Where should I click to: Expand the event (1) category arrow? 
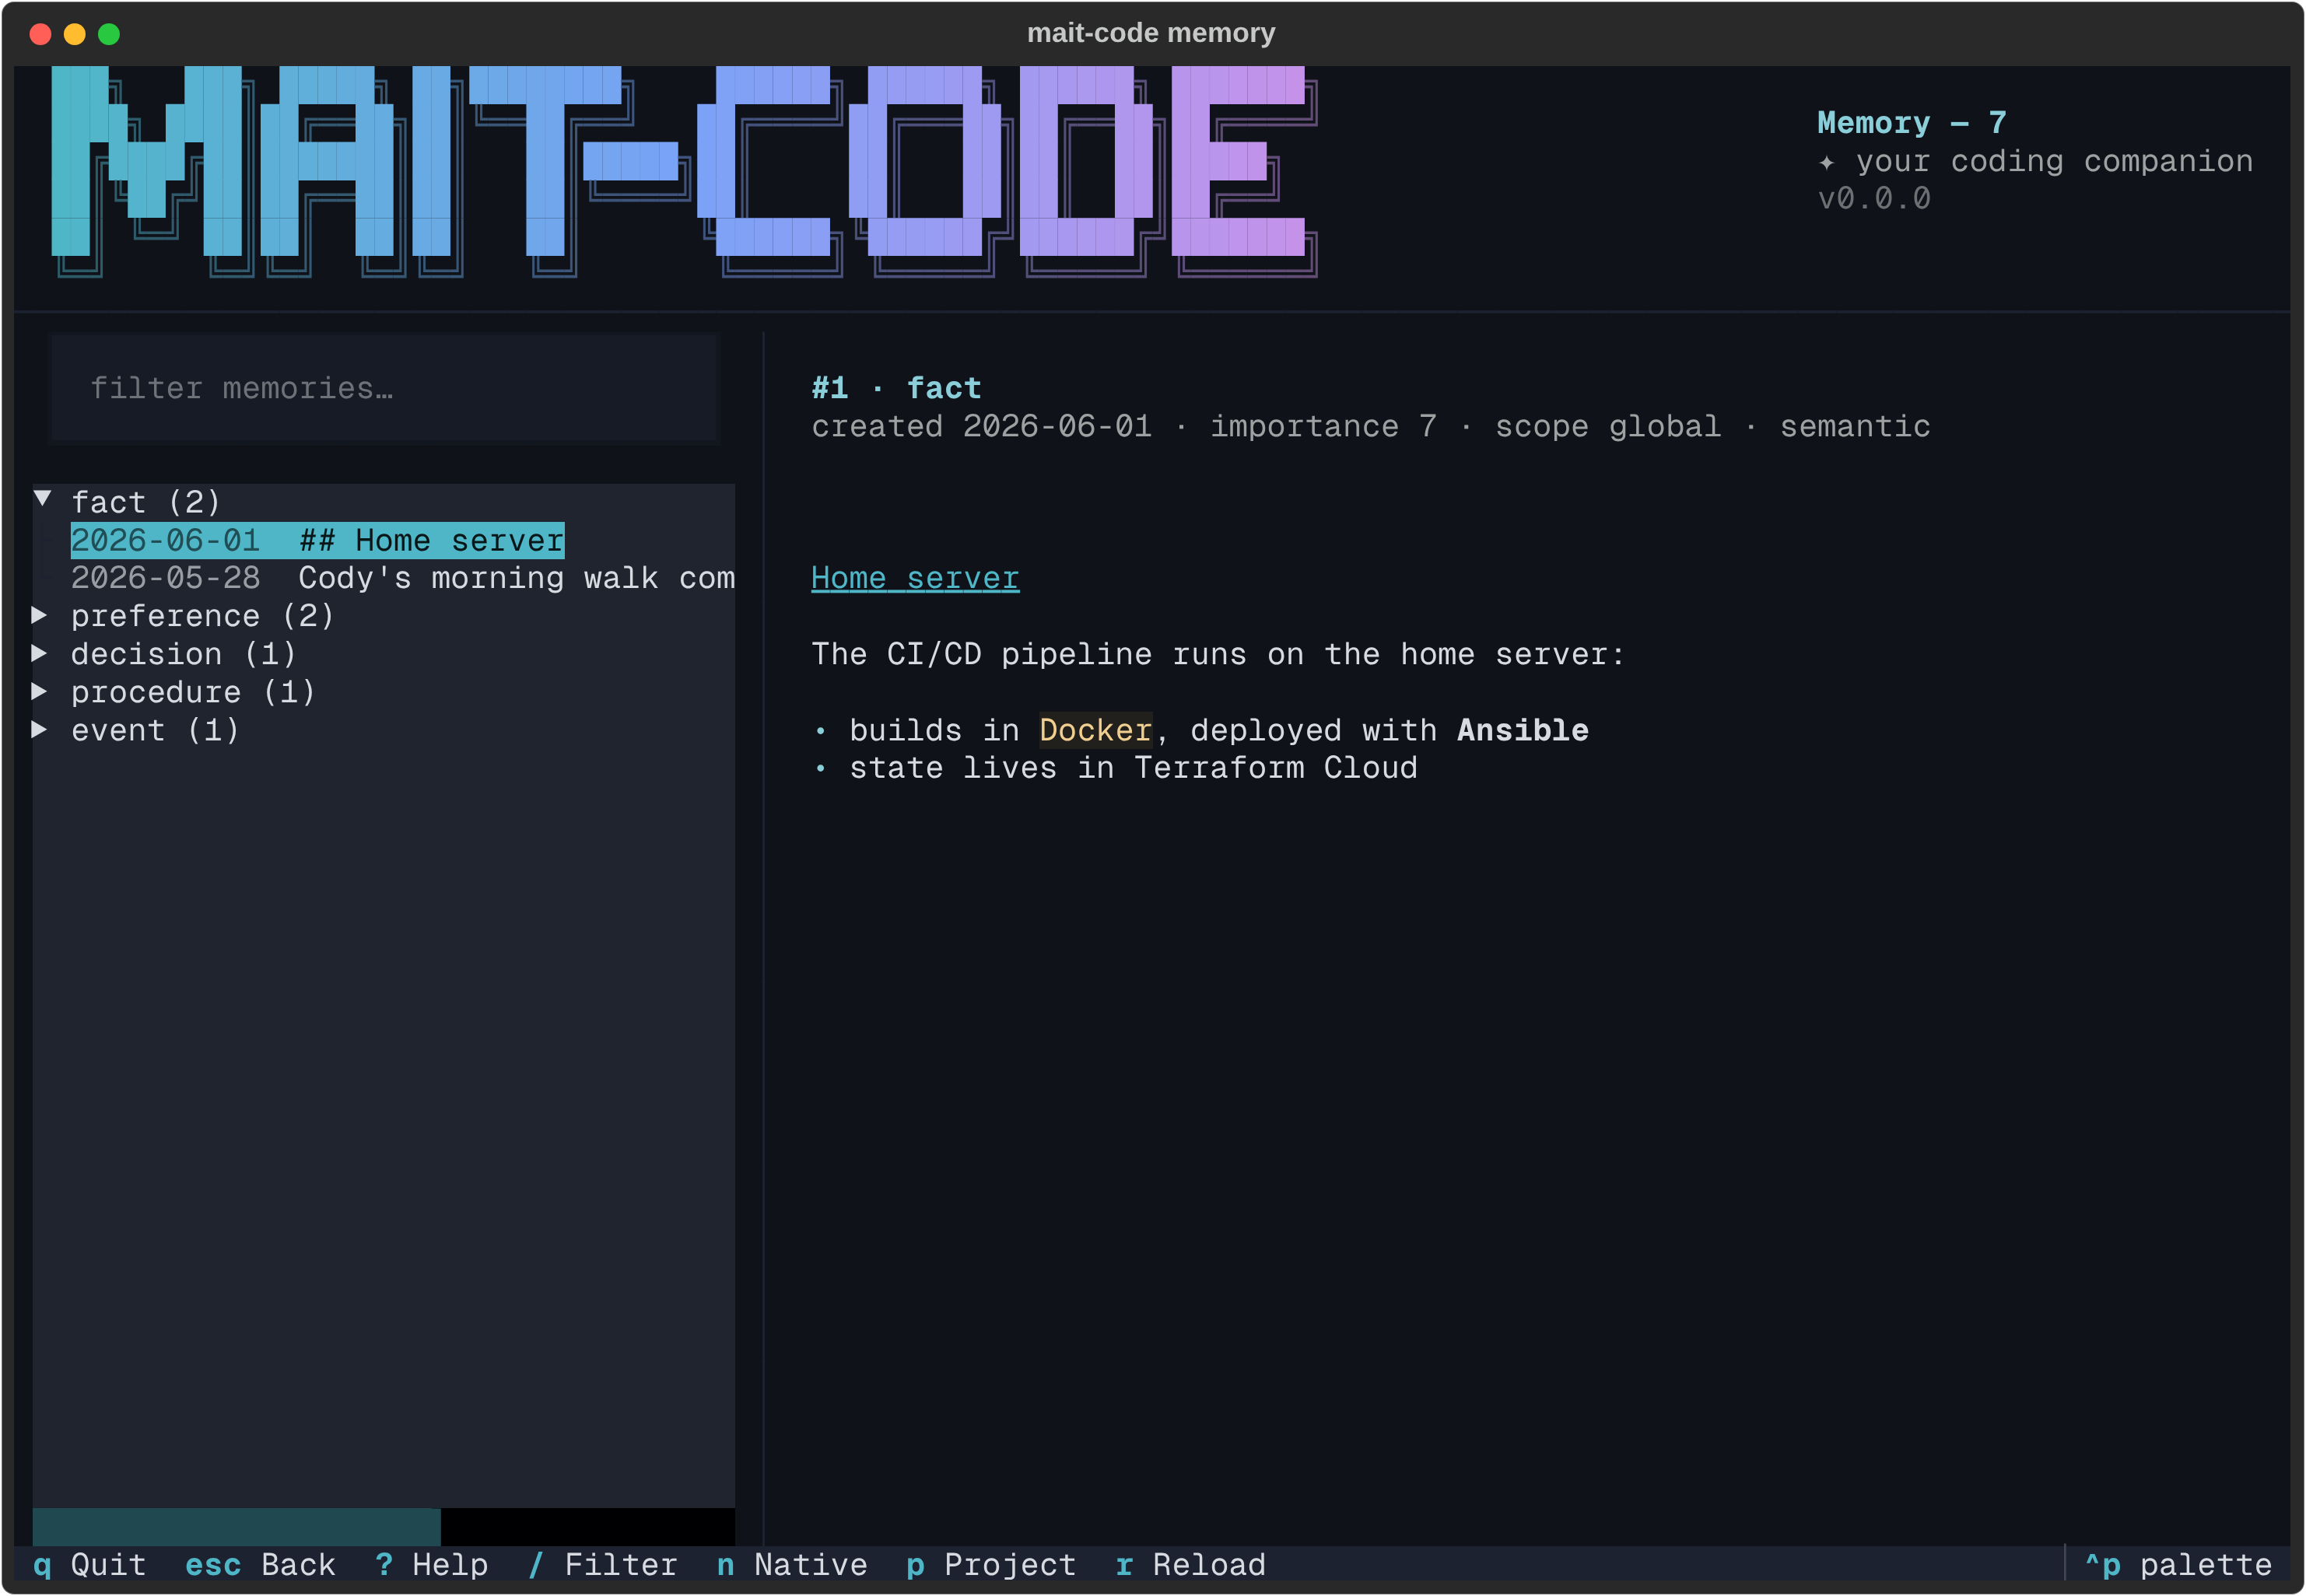40,729
